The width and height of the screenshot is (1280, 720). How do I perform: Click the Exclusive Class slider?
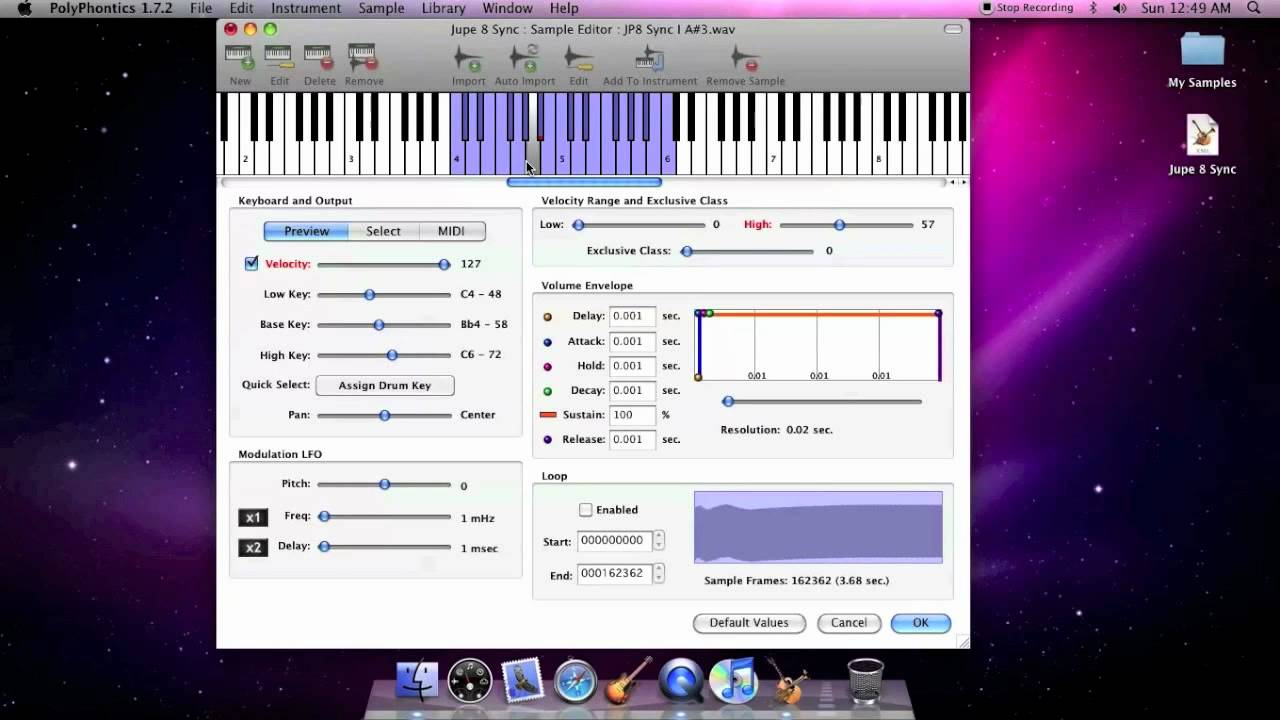click(747, 251)
